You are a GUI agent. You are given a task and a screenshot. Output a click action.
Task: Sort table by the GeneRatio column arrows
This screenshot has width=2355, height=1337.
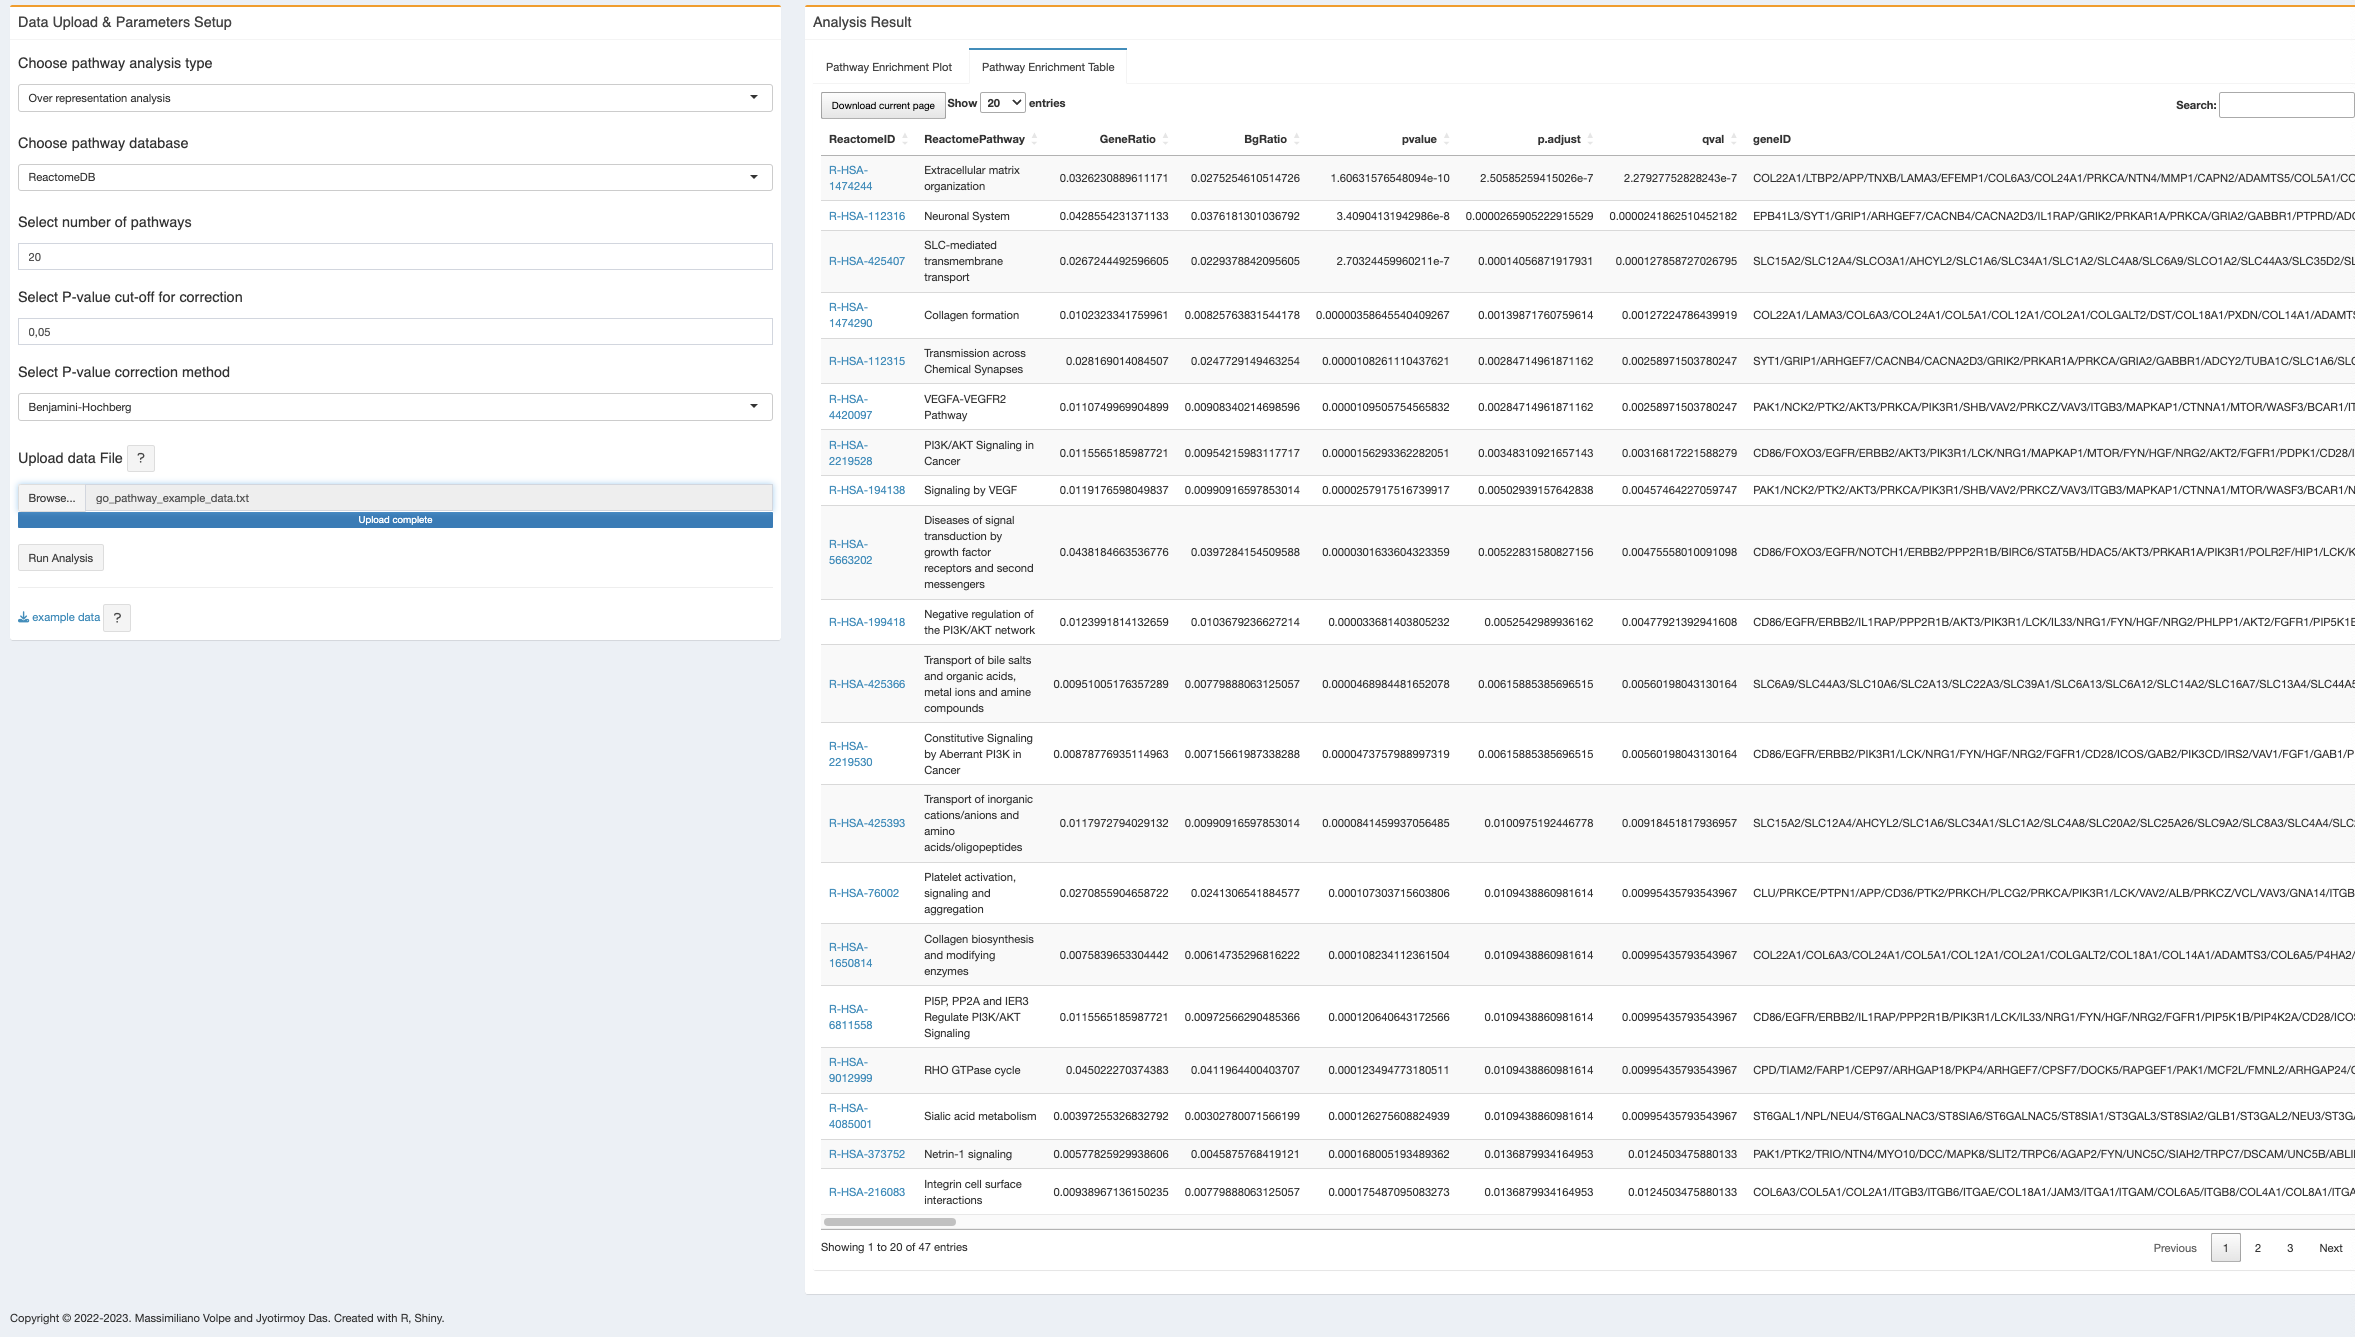[1165, 139]
